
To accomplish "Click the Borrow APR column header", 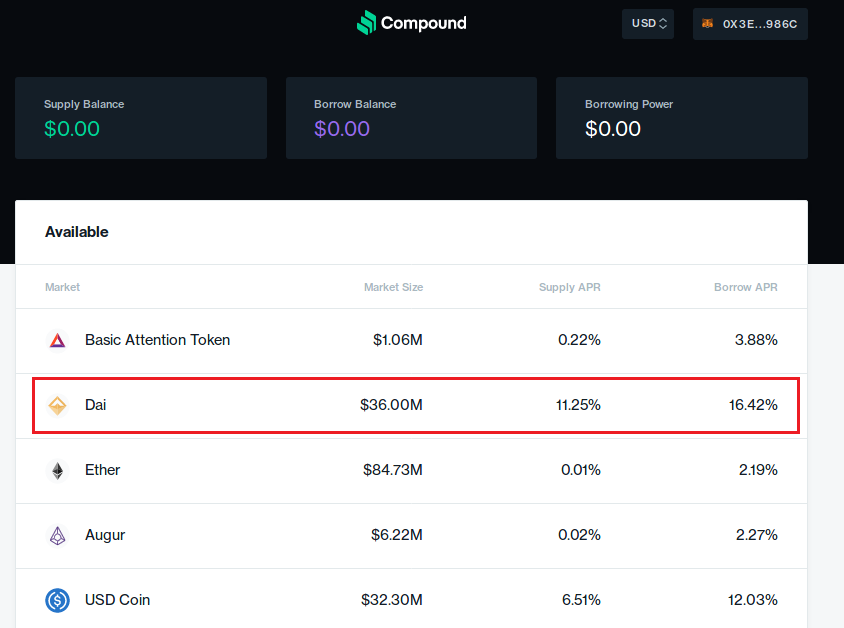I will (x=745, y=287).
